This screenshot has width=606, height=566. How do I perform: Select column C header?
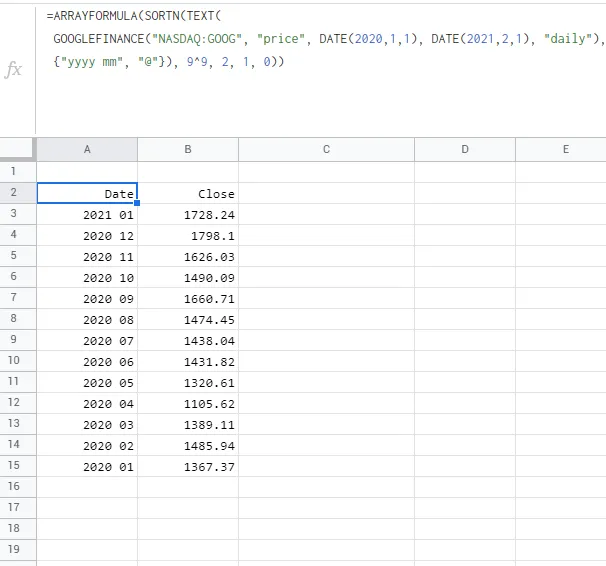click(x=327, y=150)
